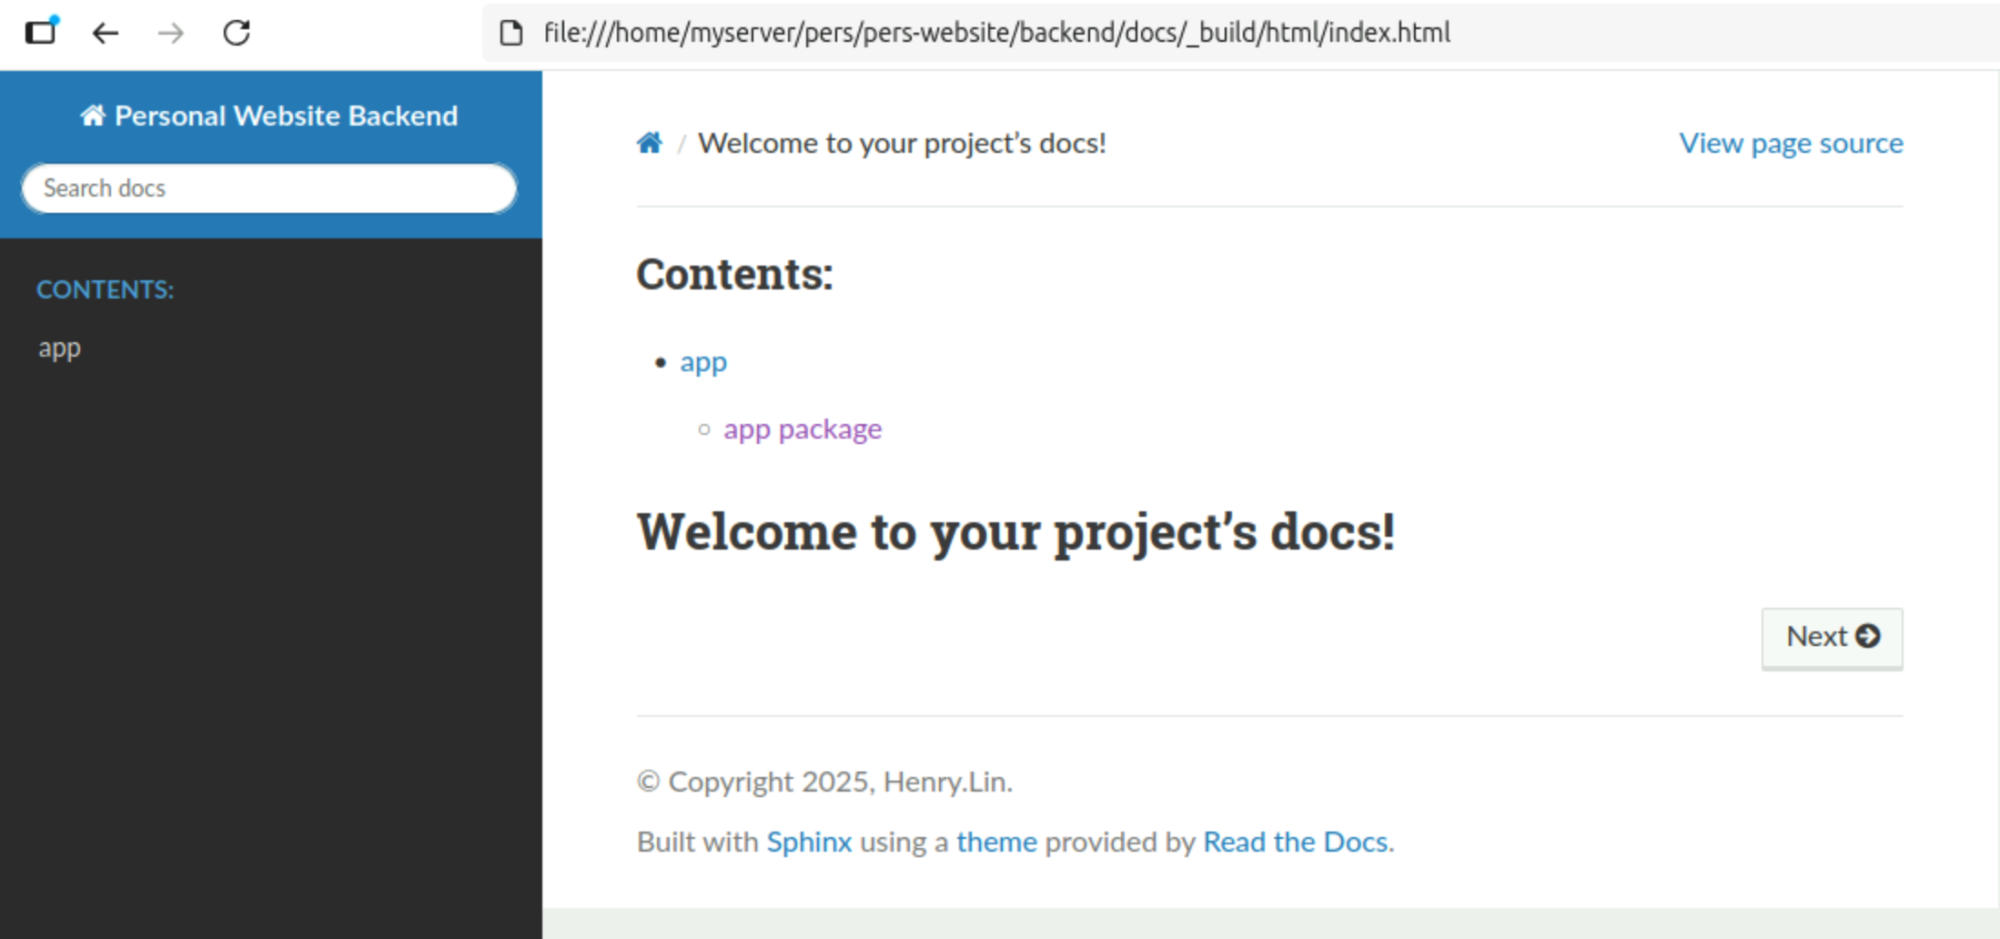Open the Personal Website Backend home link
The height and width of the screenshot is (939, 2000).
[270, 116]
